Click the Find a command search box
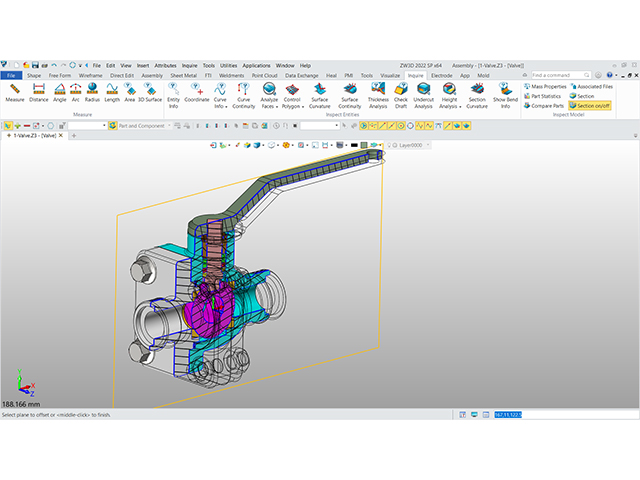Screen dimensions: 640x480 coord(561,75)
